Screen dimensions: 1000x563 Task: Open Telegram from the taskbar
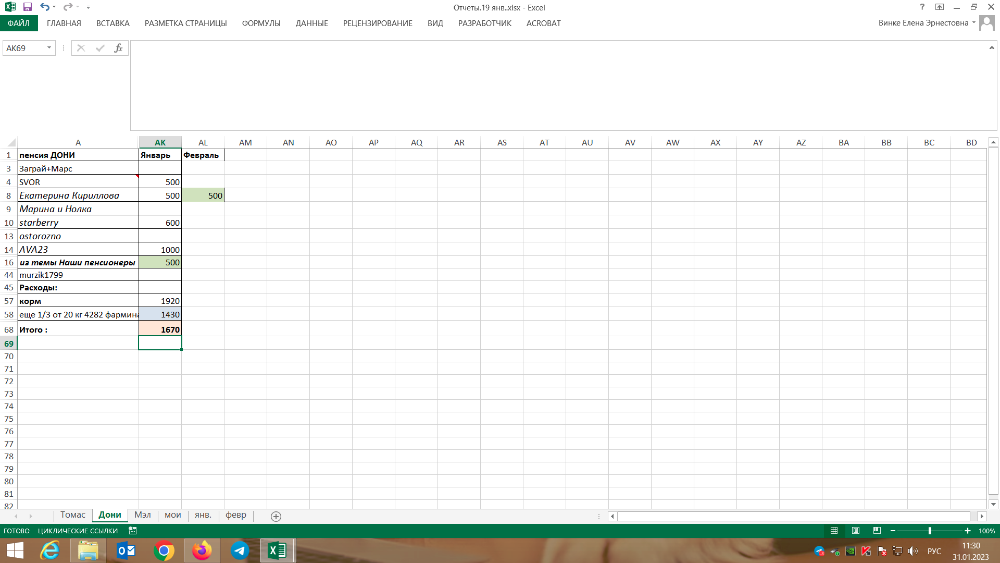click(240, 550)
